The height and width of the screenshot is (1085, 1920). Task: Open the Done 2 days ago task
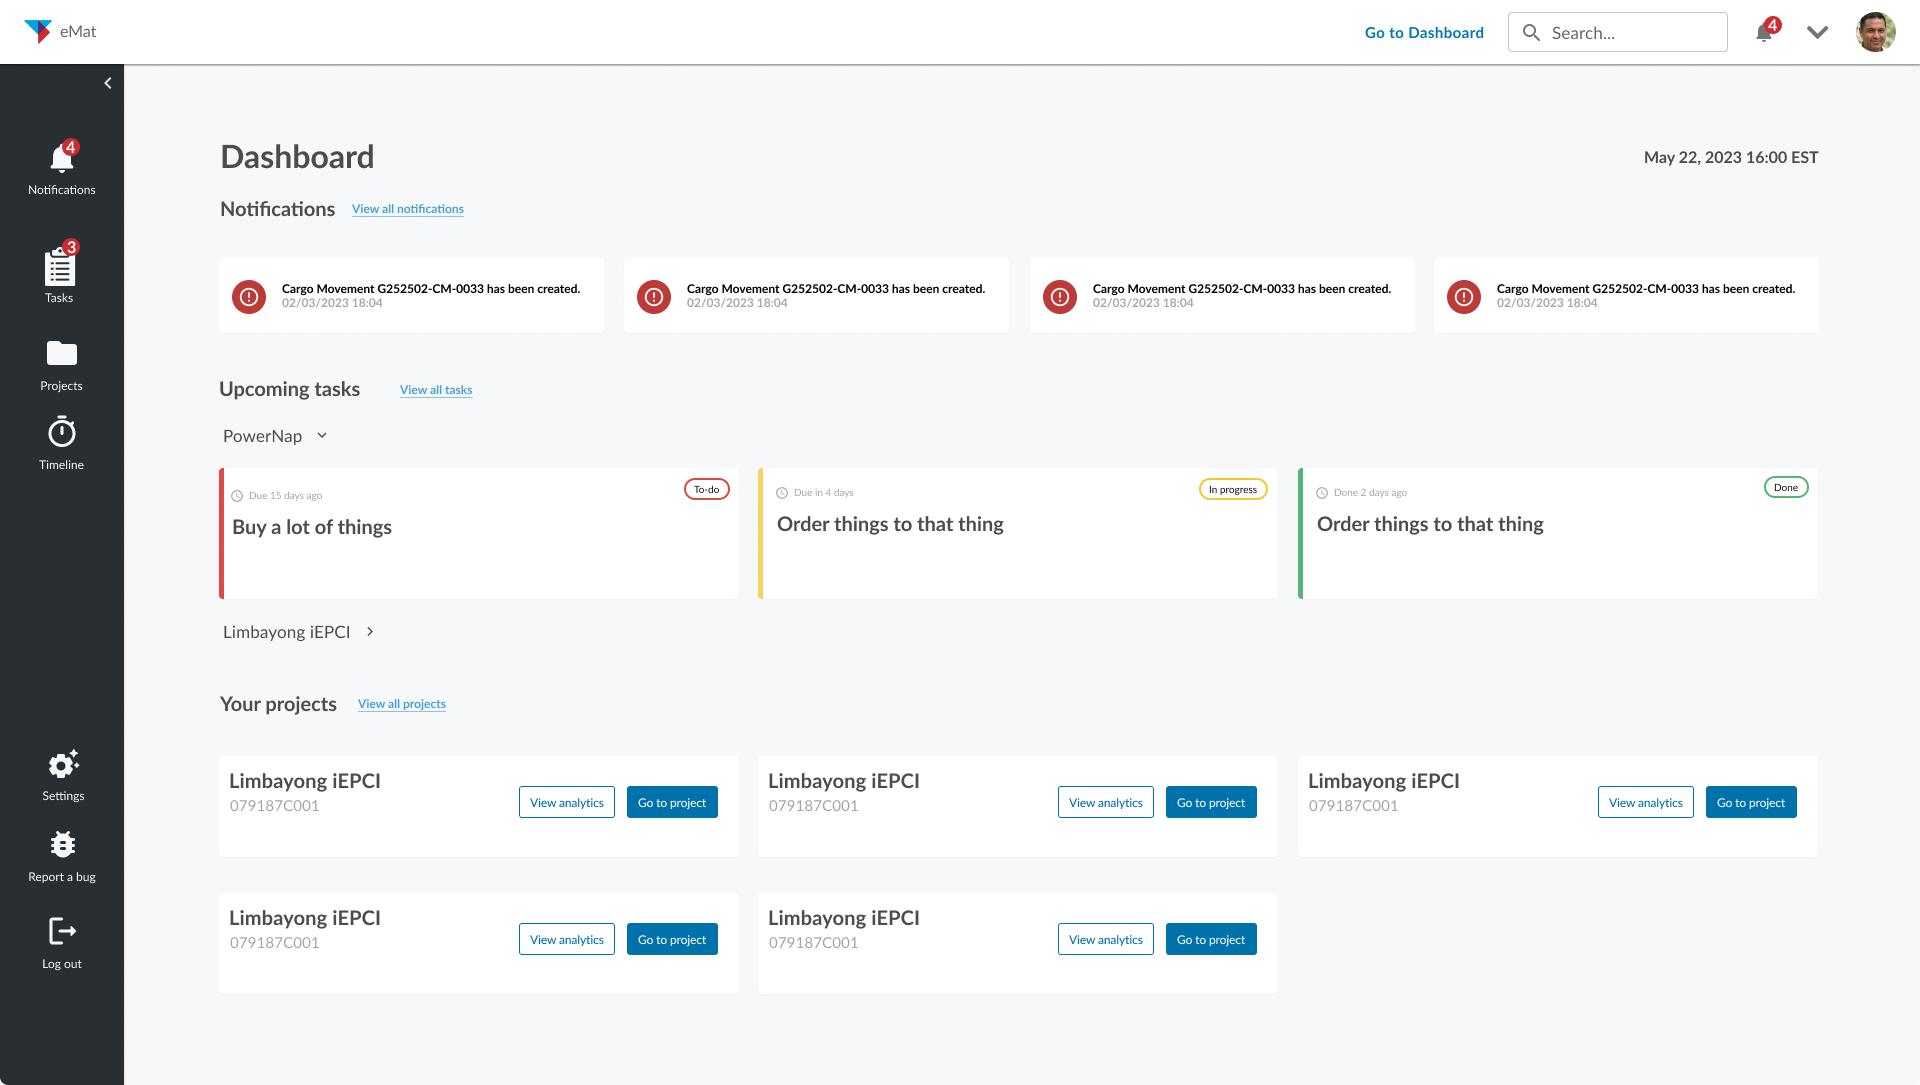pyautogui.click(x=1558, y=533)
